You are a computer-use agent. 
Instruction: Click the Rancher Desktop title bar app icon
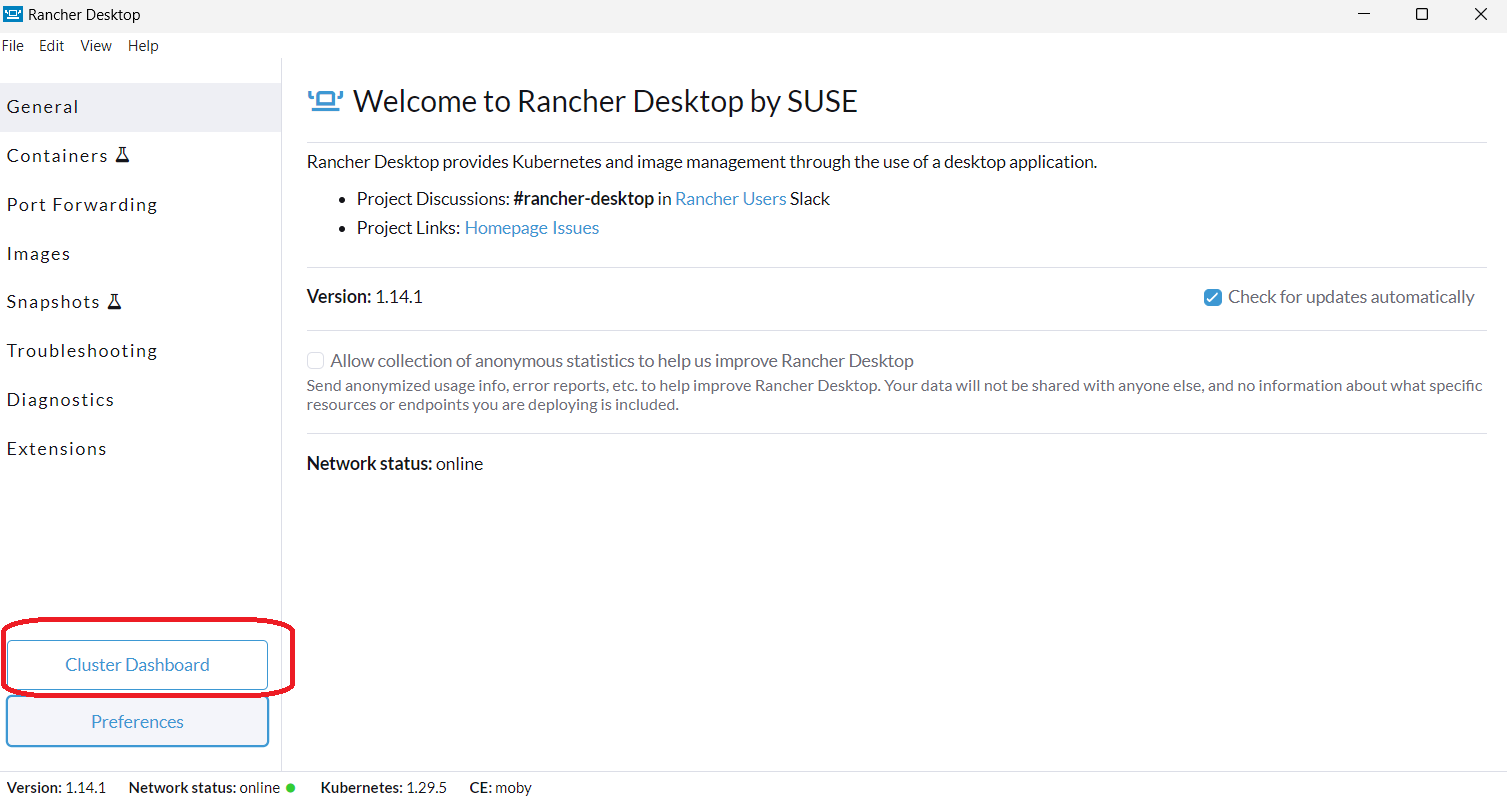click(13, 15)
